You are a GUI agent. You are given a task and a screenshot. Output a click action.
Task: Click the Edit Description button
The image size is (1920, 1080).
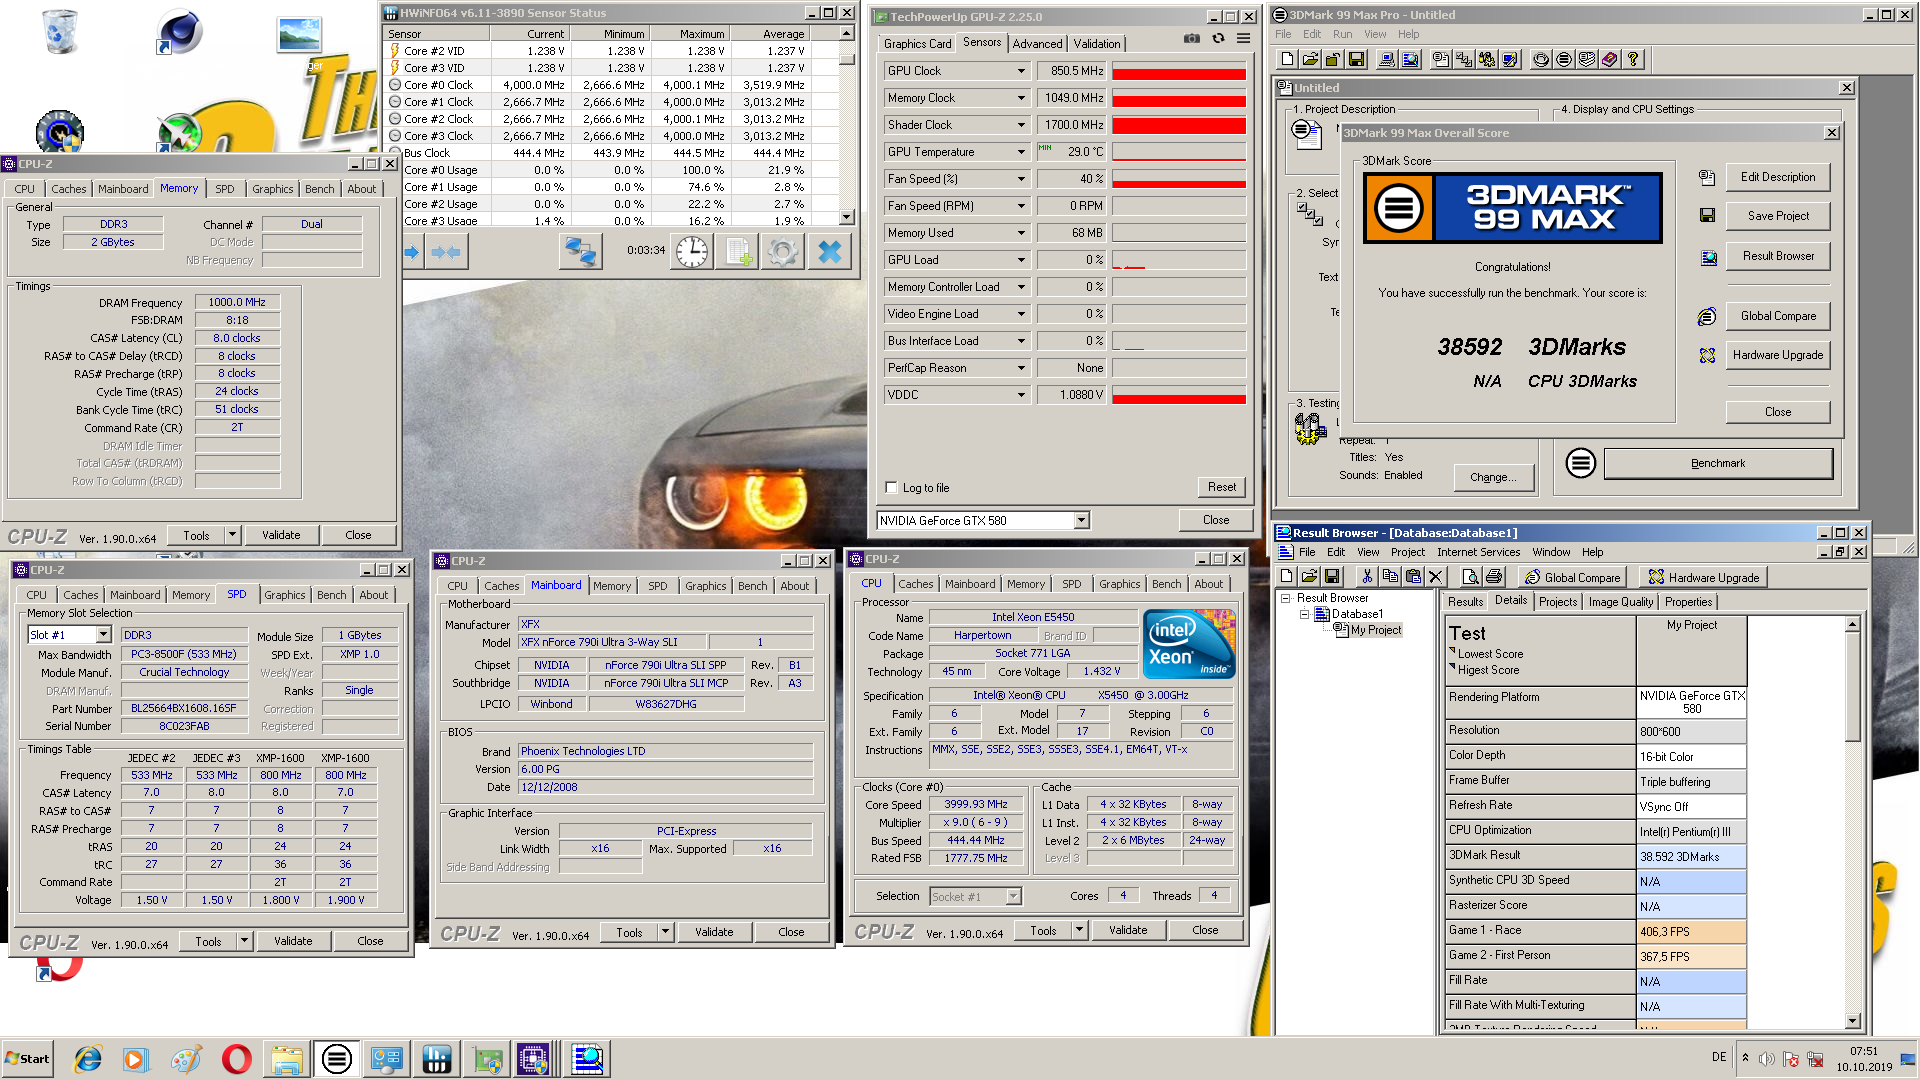pyautogui.click(x=1777, y=177)
